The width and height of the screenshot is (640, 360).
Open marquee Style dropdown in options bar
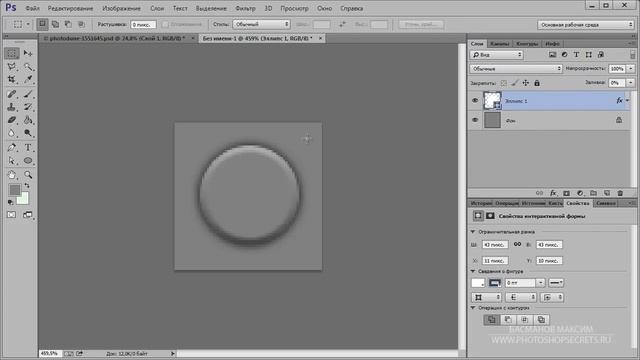261,24
